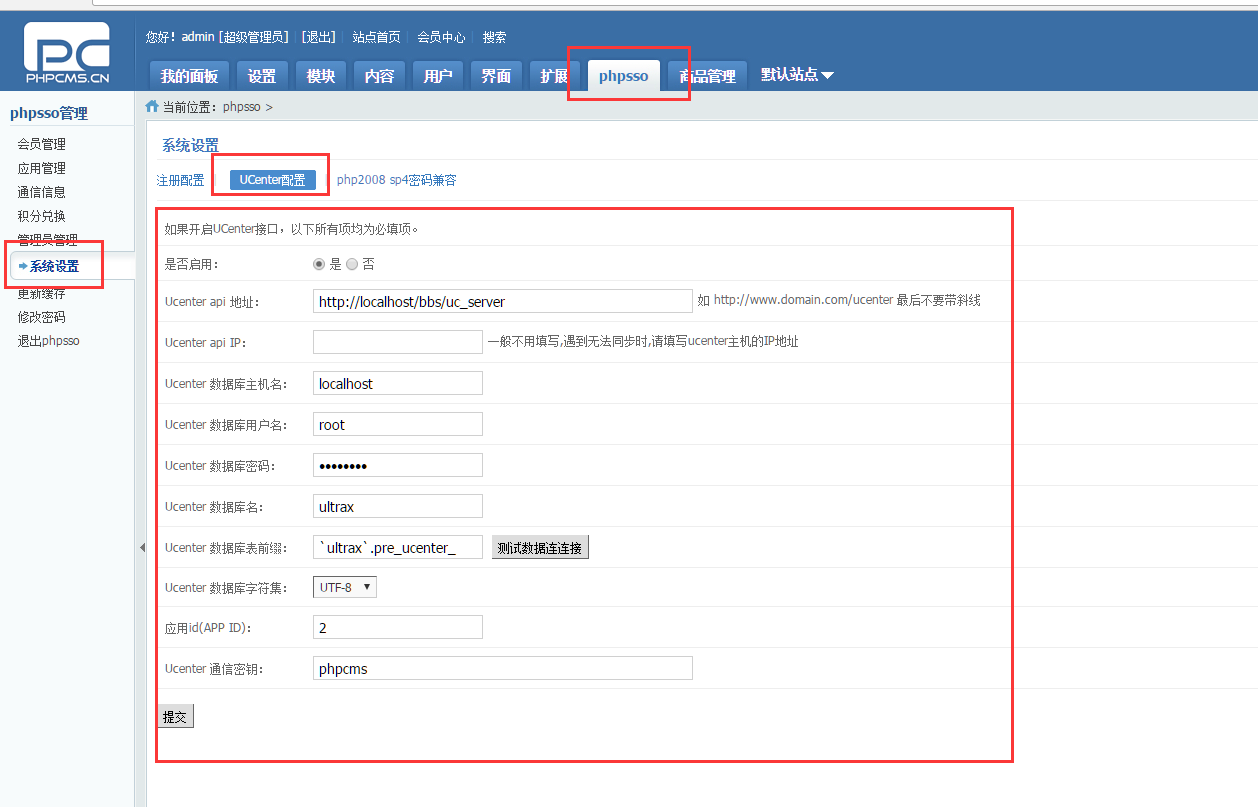Click the Ucenter 数据库密码 field

pyautogui.click(x=397, y=465)
